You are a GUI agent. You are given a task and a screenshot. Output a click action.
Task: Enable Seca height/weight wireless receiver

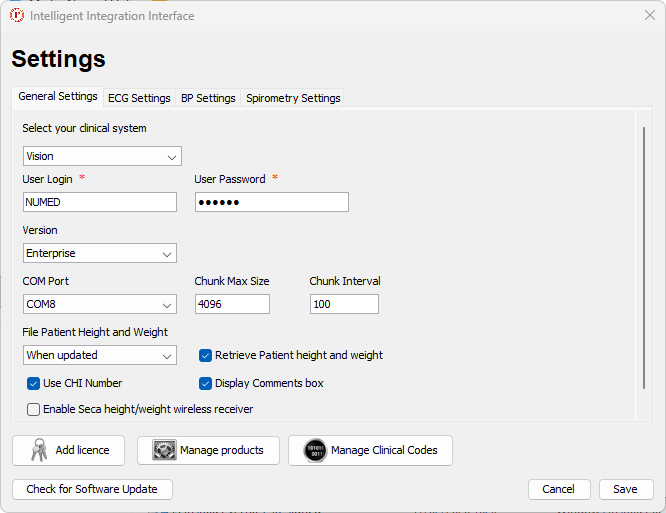click(x=34, y=409)
